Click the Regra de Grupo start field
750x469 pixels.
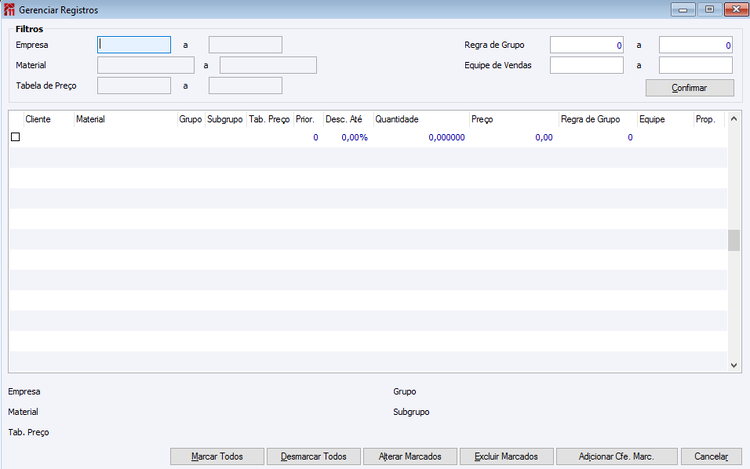click(x=587, y=45)
